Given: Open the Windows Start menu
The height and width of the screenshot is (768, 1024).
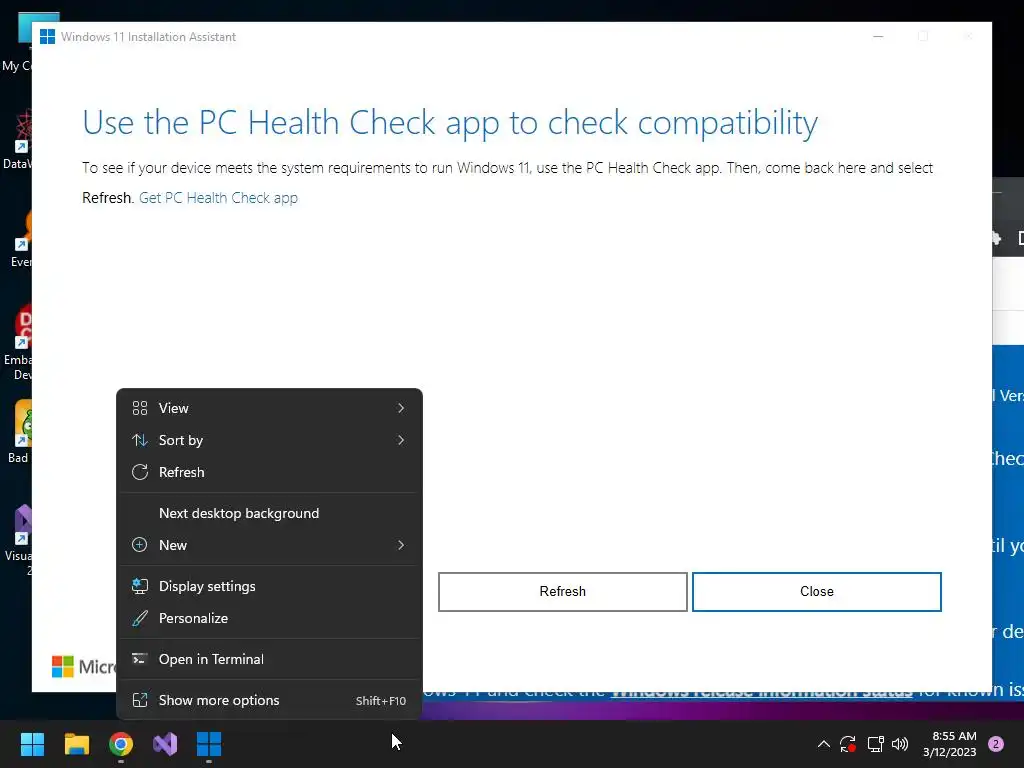Looking at the screenshot, I should pyautogui.click(x=32, y=744).
